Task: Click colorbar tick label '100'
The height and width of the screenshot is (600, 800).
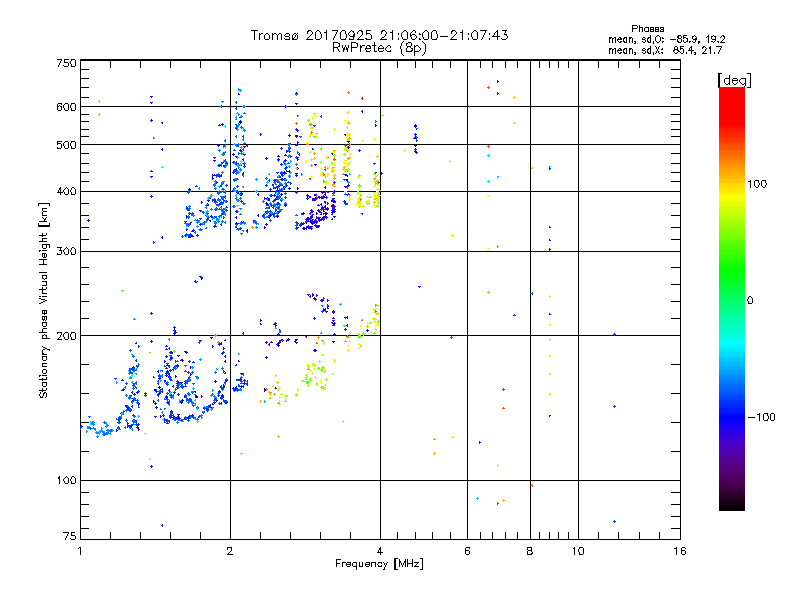Action: [757, 184]
